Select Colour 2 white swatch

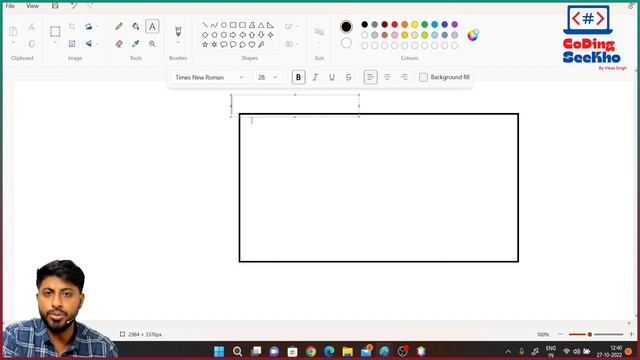click(346, 43)
